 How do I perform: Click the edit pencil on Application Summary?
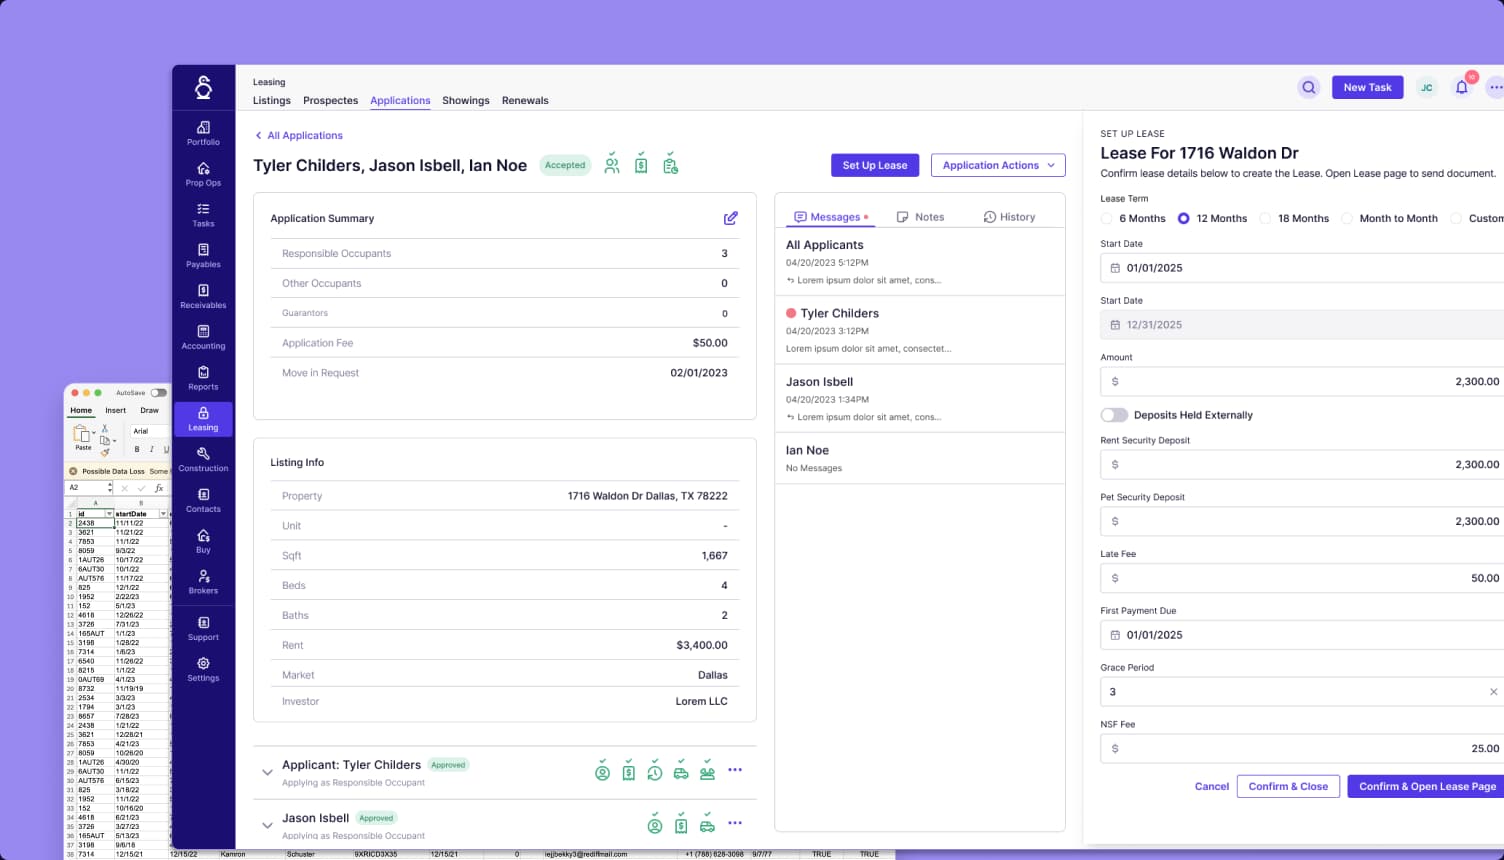[731, 217]
